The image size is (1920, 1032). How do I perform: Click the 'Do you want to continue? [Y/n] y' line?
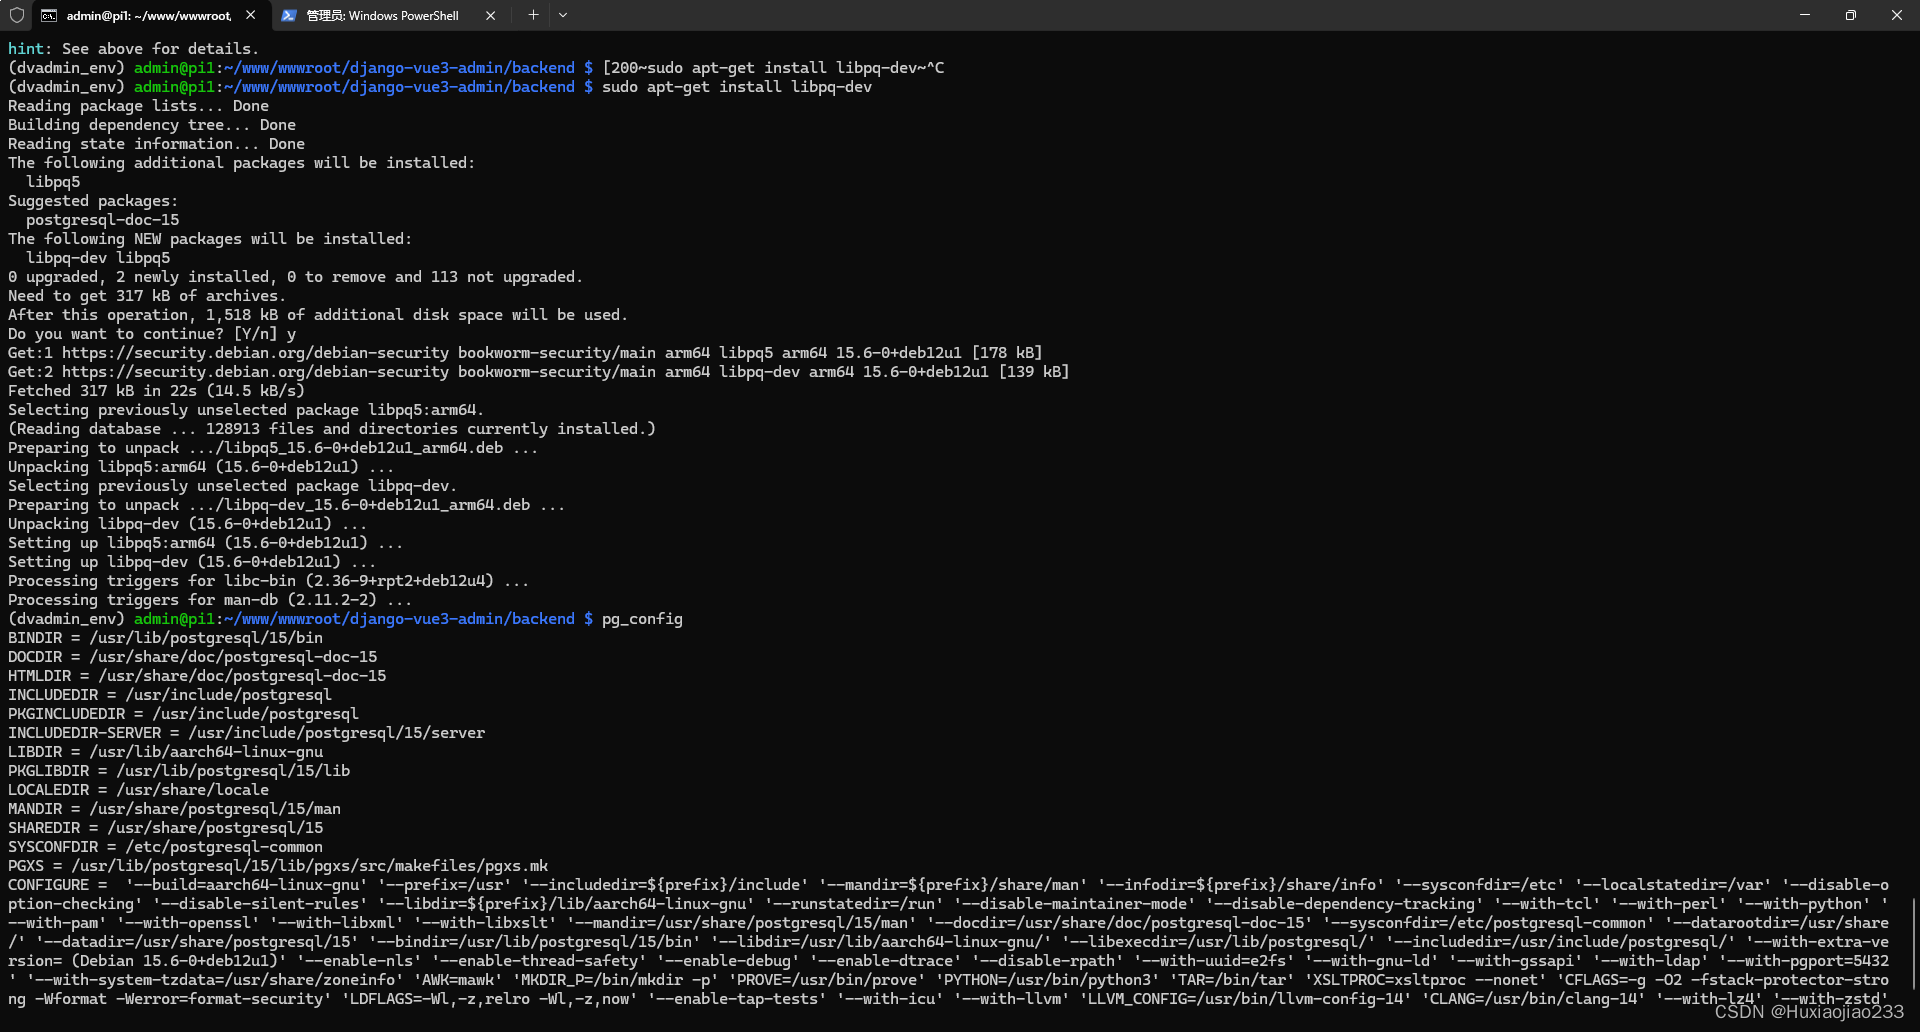152,334
